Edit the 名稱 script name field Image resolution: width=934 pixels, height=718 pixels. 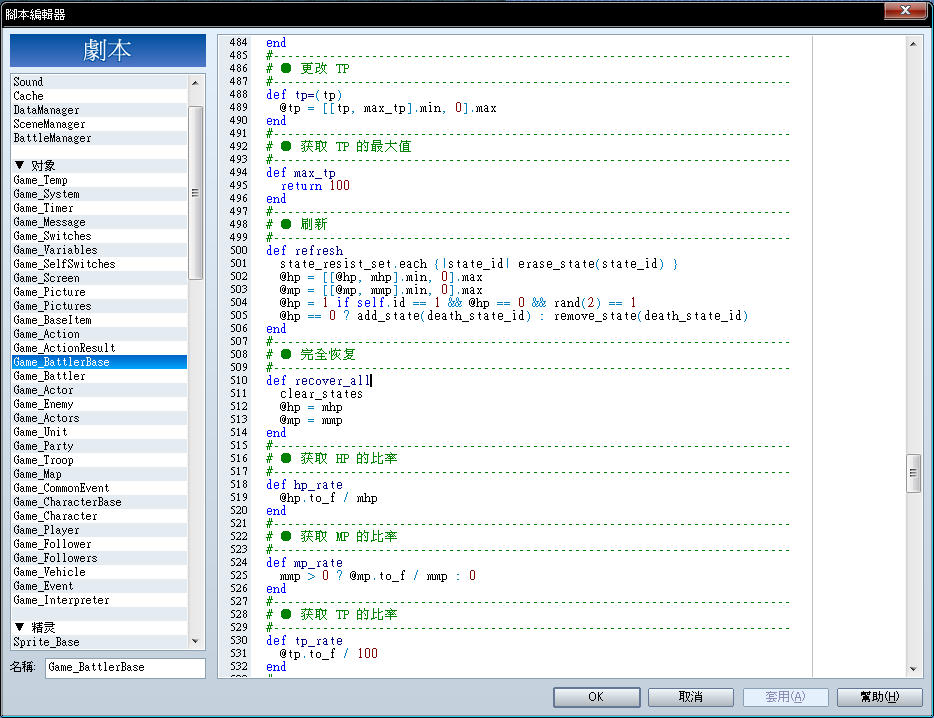[x=125, y=667]
